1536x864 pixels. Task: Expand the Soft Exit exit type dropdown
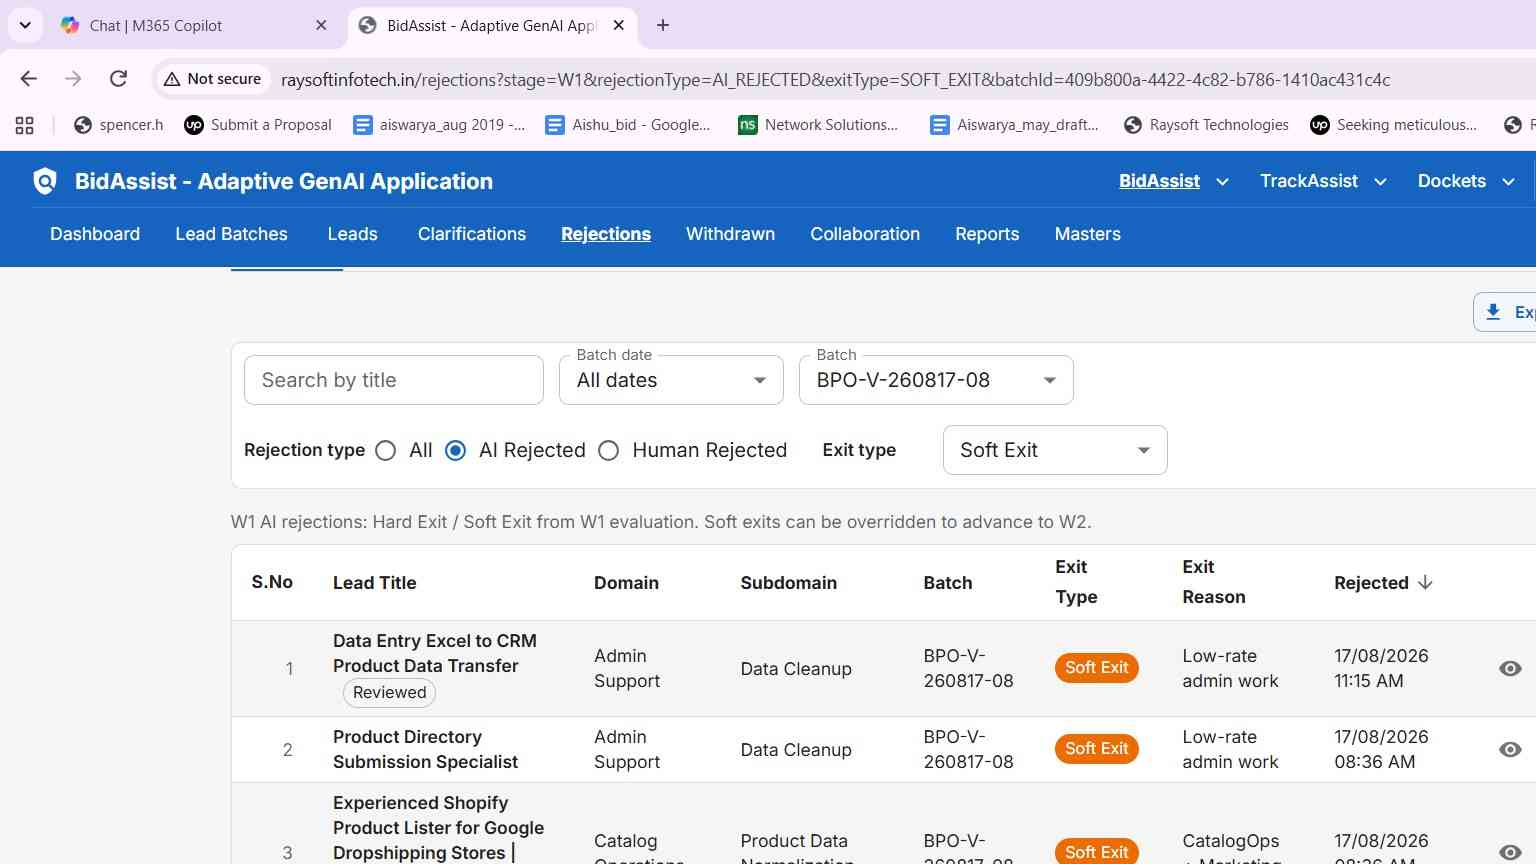point(1055,450)
